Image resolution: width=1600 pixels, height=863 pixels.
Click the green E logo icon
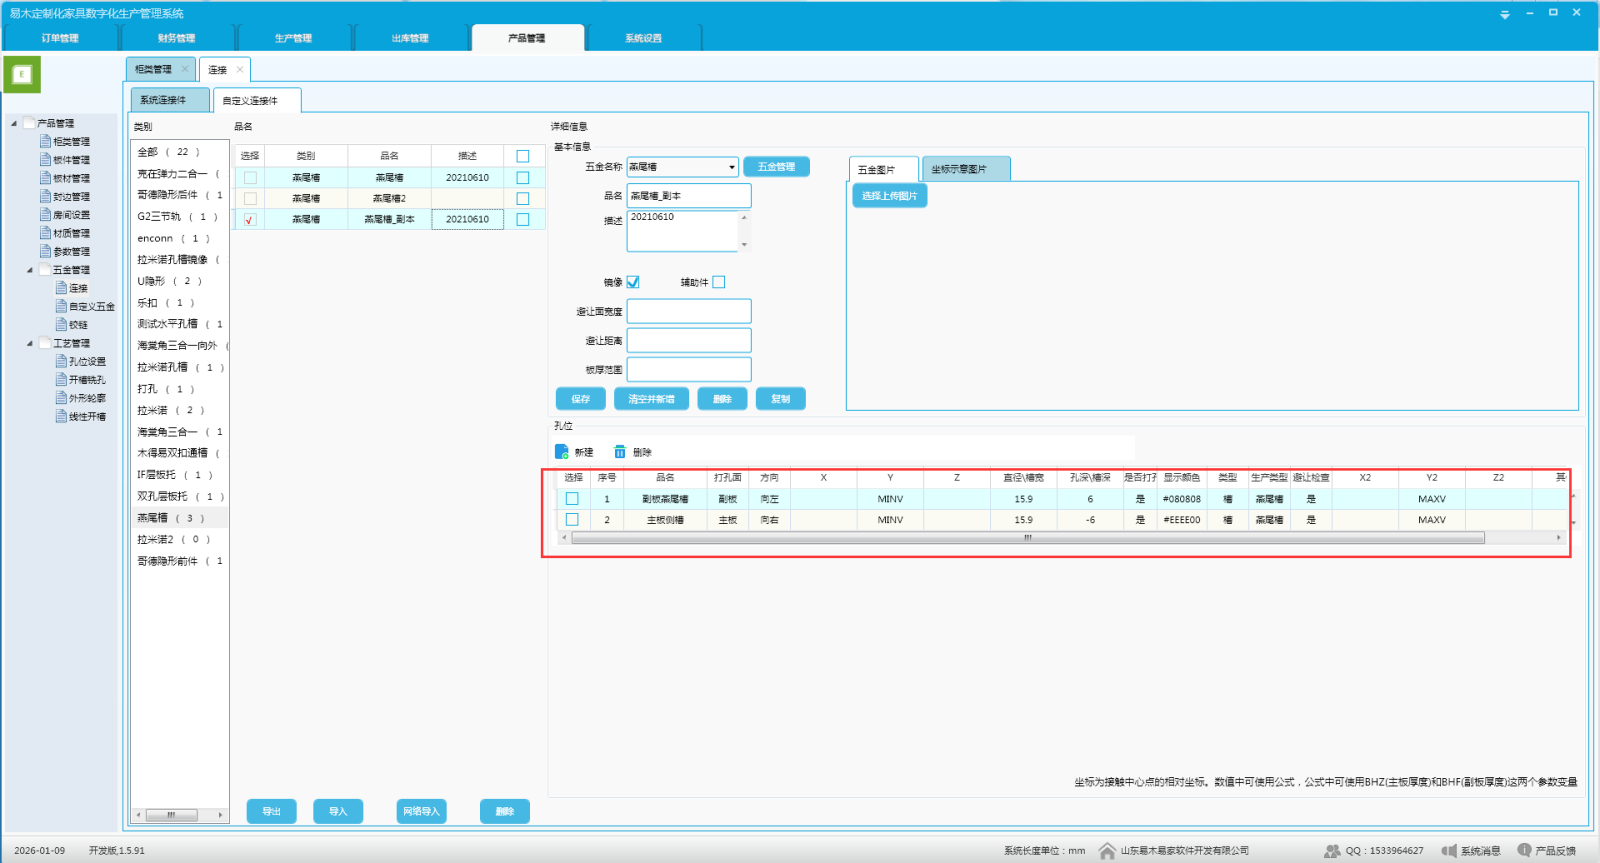pyautogui.click(x=22, y=74)
